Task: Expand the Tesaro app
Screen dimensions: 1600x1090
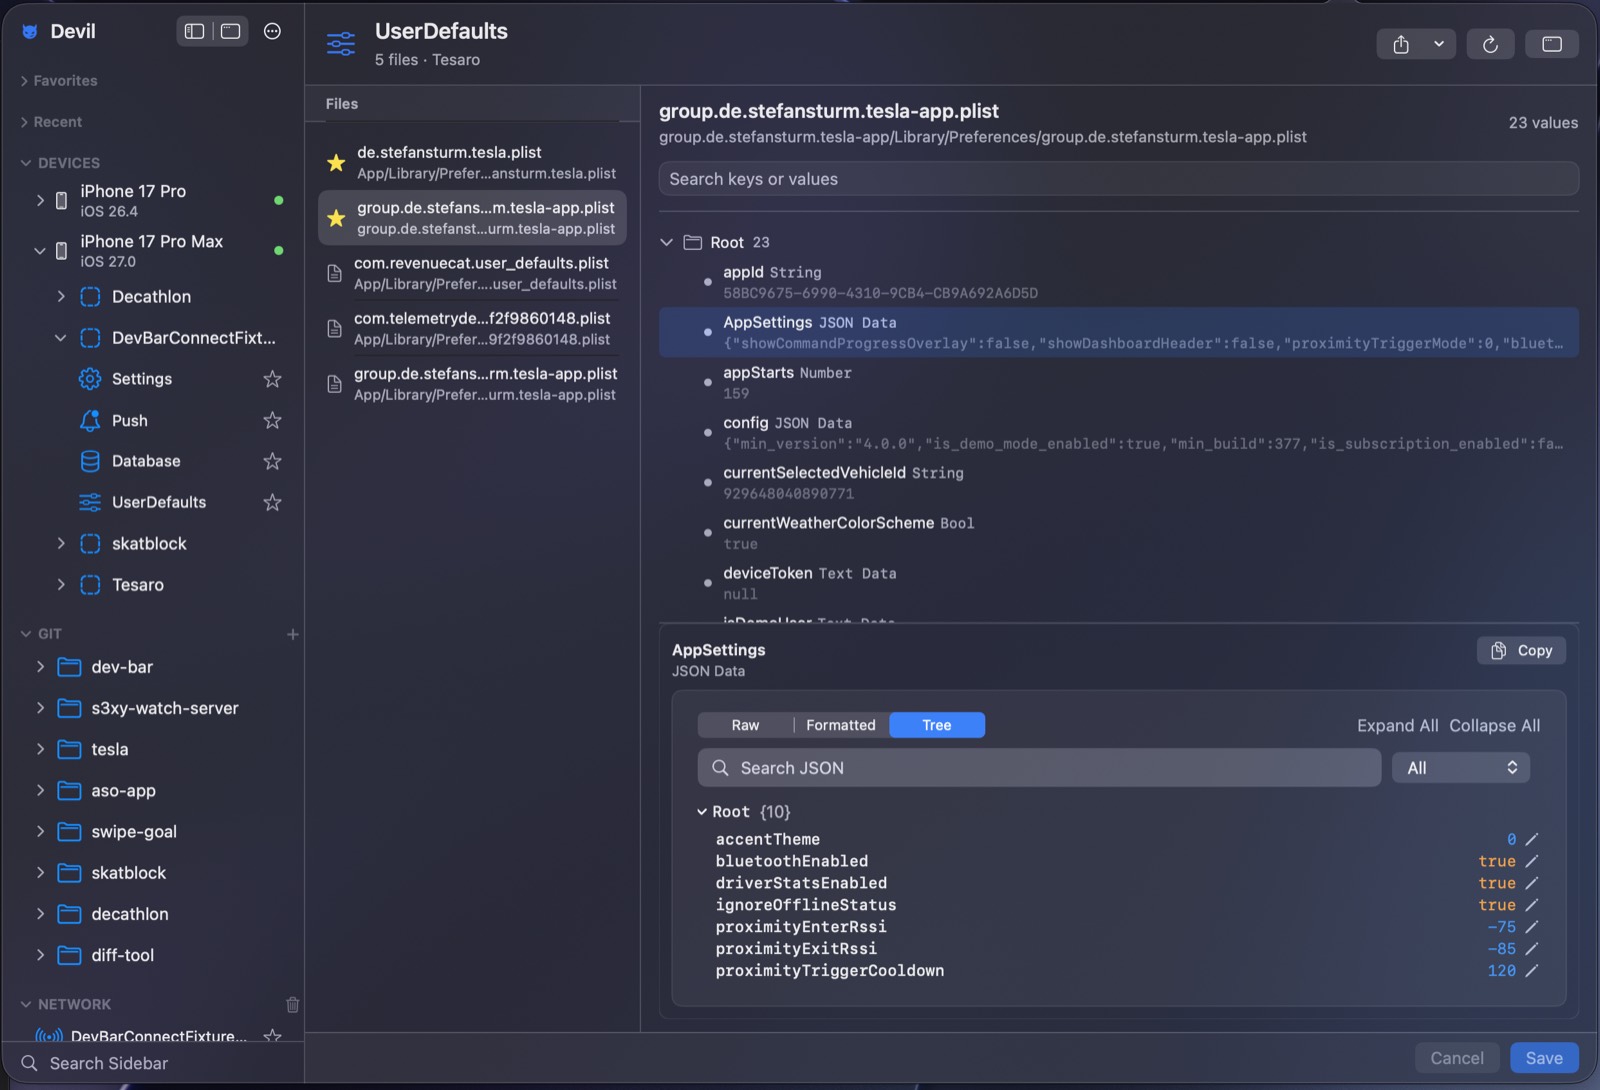Action: pos(61,585)
